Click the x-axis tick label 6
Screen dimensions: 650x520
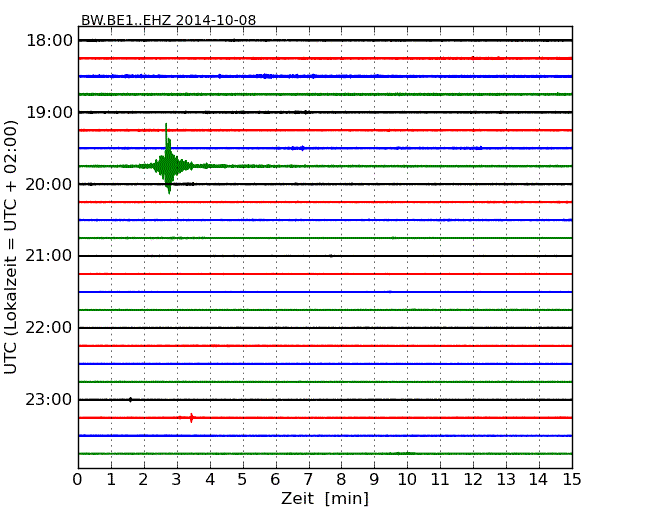pyautogui.click(x=275, y=480)
